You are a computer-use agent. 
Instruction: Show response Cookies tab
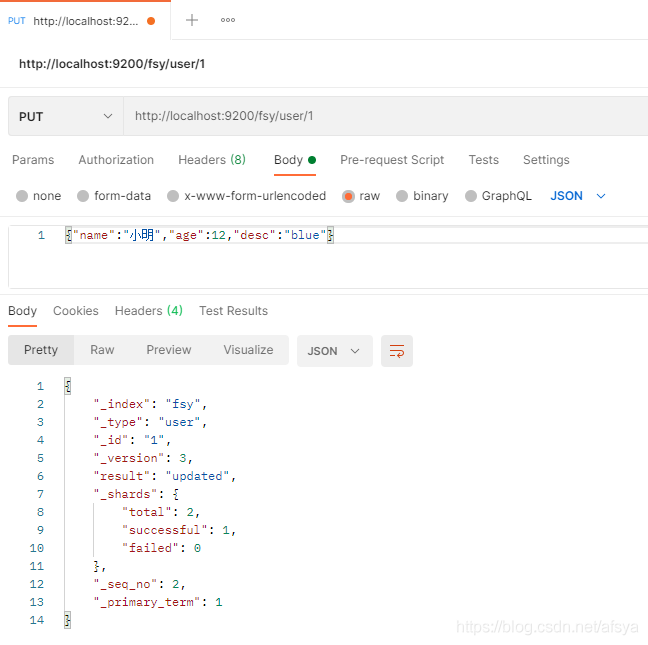[76, 311]
